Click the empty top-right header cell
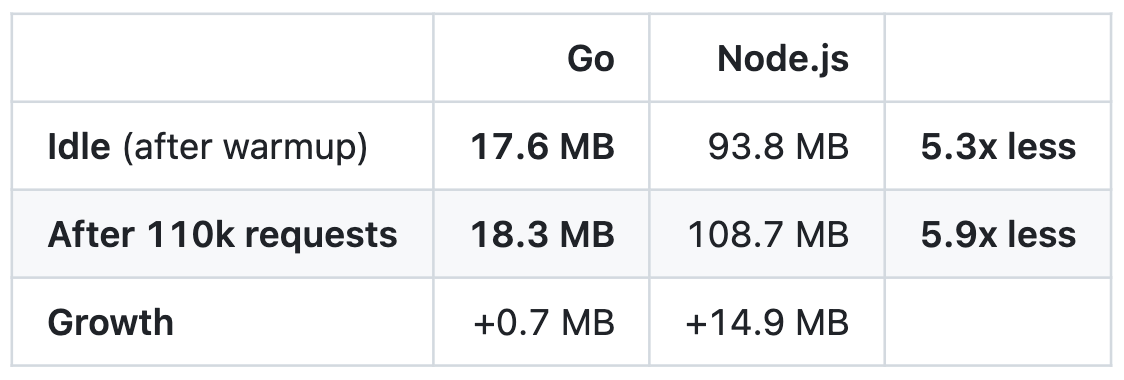Image resolution: width=1124 pixels, height=380 pixels. click(x=998, y=58)
